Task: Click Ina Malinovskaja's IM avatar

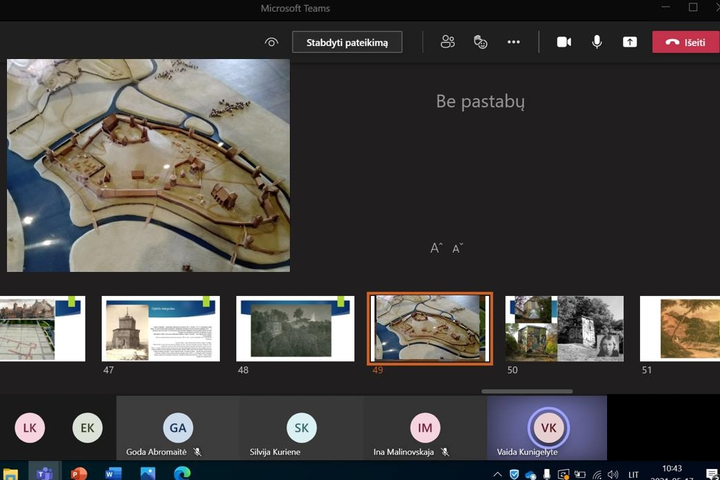Action: click(x=425, y=428)
